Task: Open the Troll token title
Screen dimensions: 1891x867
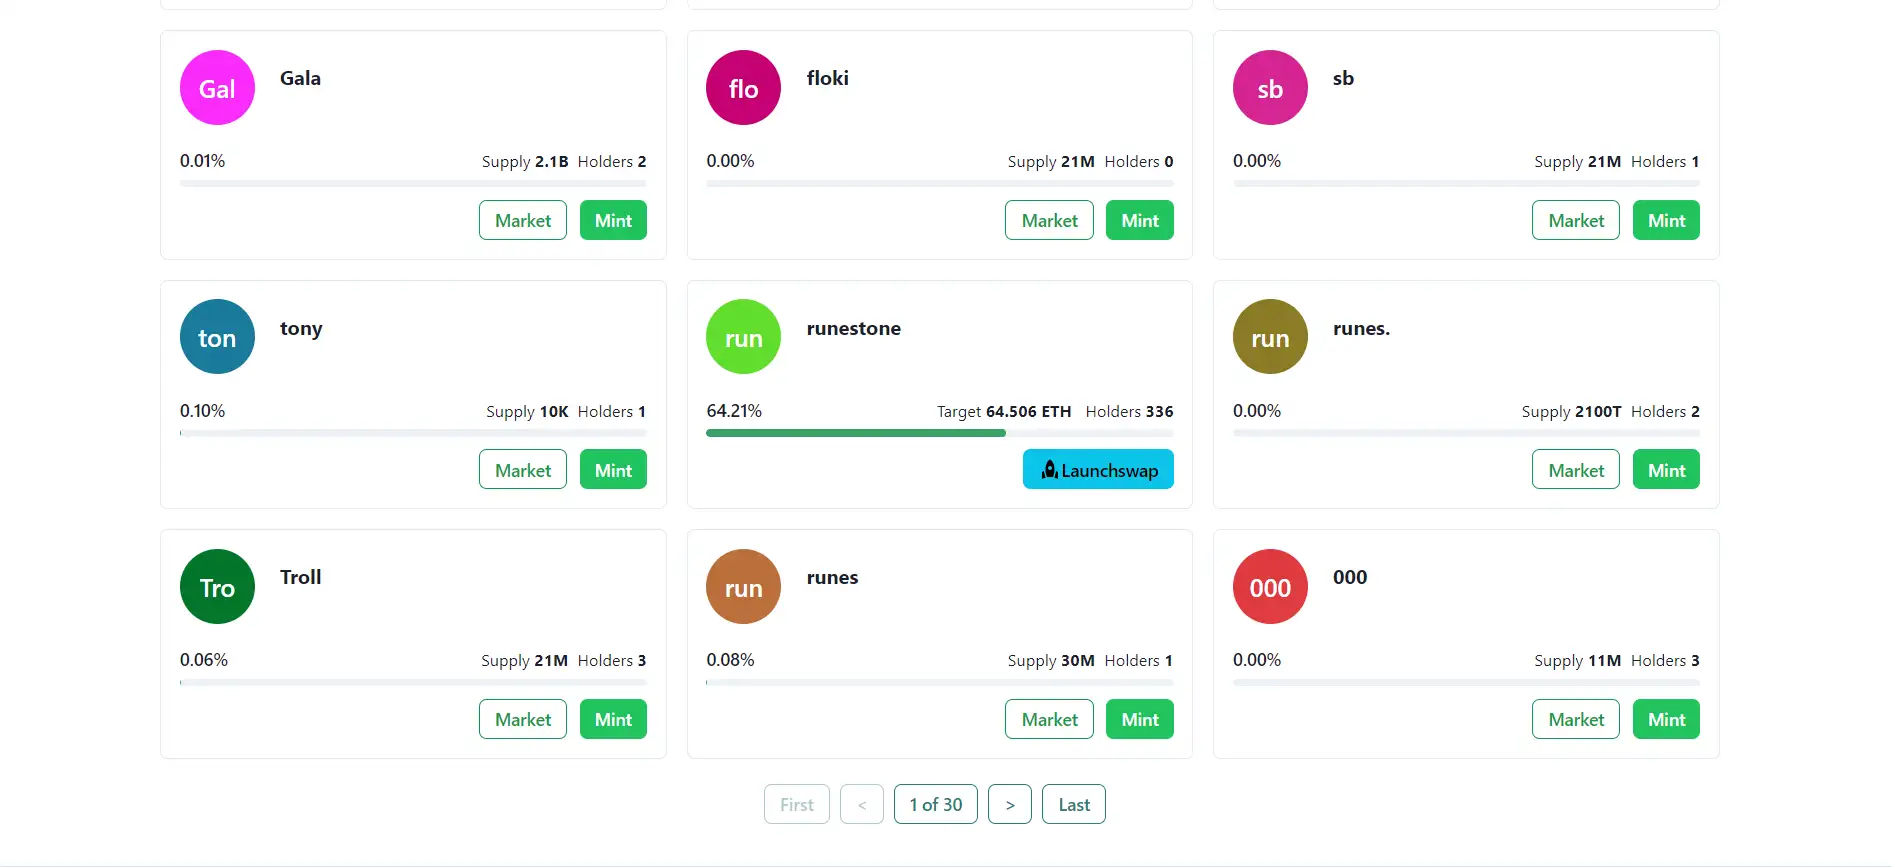Action: tap(300, 577)
